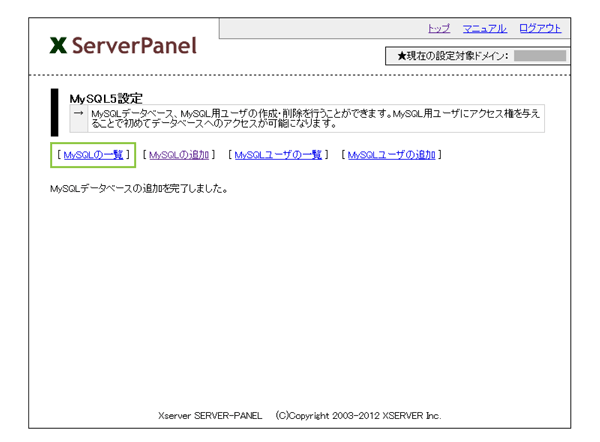Click the ★現在の設定対象ドメイン label
600x442 pixels.
(453, 56)
